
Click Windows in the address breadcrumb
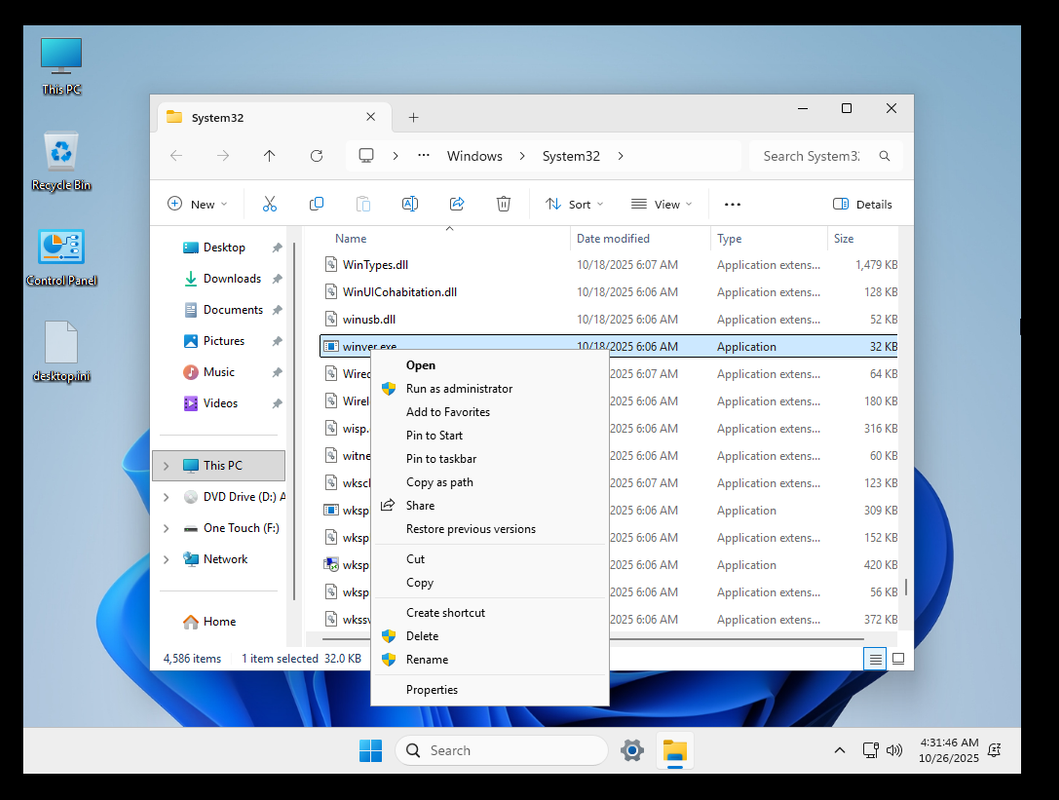point(475,156)
